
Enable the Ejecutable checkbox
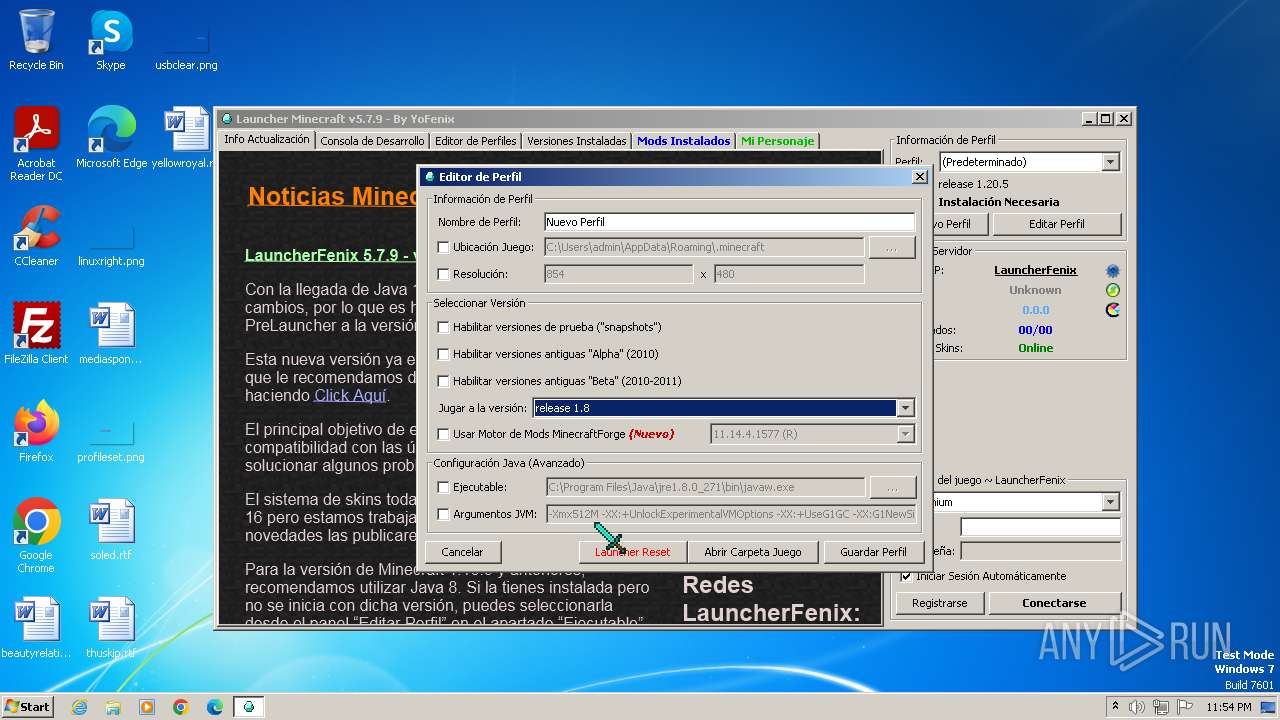(x=444, y=487)
